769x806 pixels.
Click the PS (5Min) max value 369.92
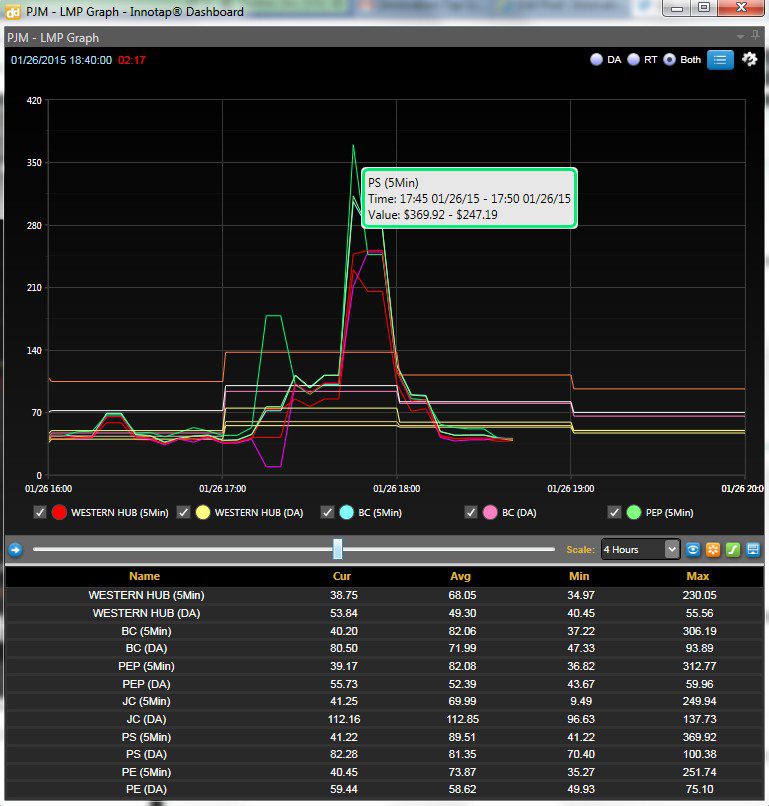click(x=700, y=737)
